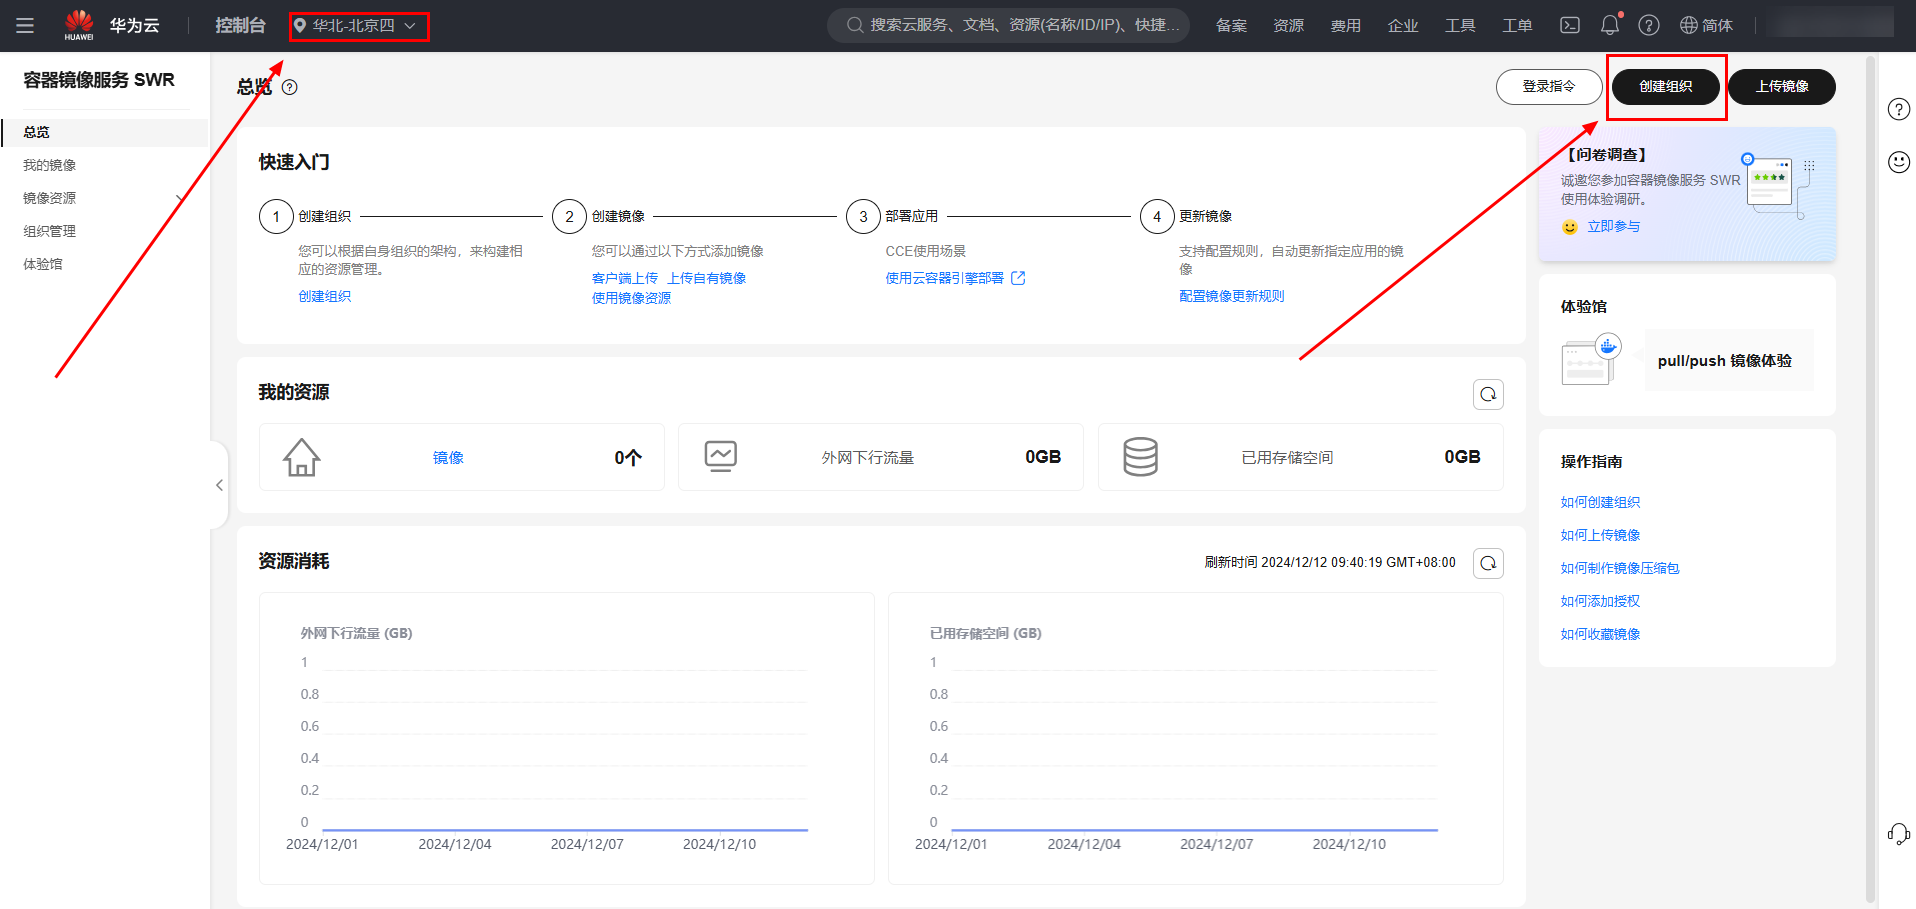Click the 登录指令 button
Screen dimensions: 1916x909
point(1549,86)
